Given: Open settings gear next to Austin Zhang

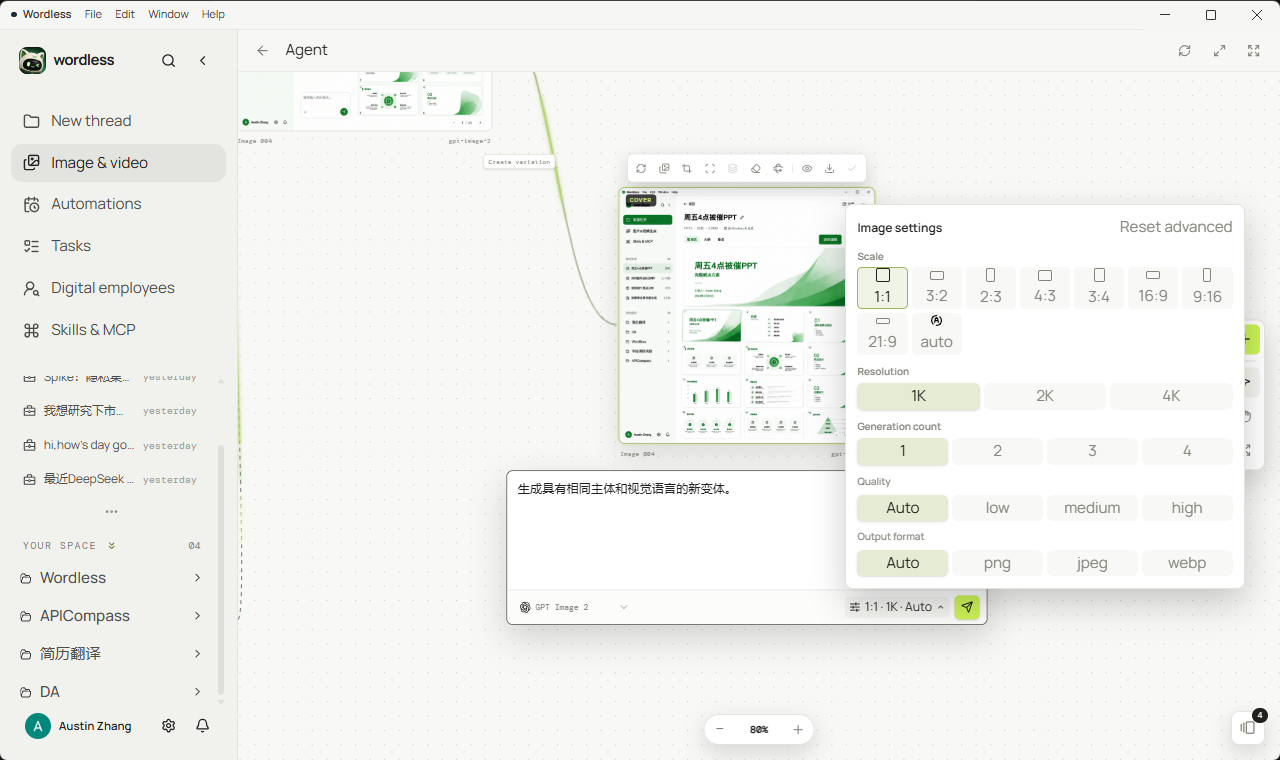Looking at the screenshot, I should (168, 726).
